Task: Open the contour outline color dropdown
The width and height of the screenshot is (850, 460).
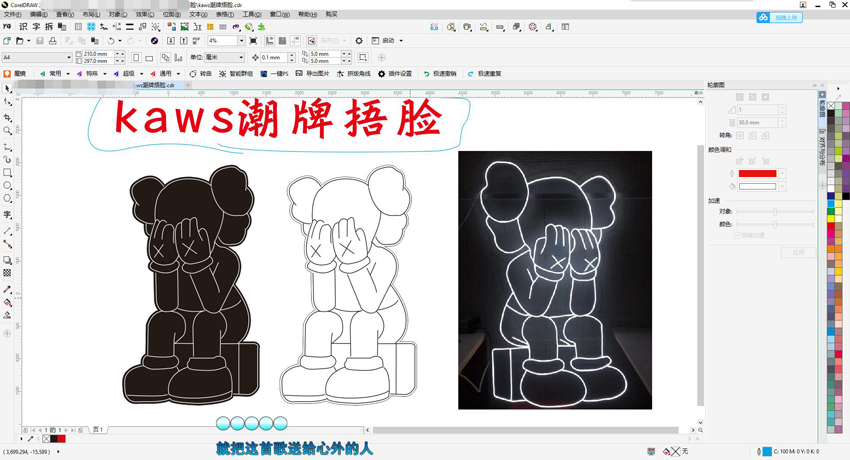Action: [782, 173]
